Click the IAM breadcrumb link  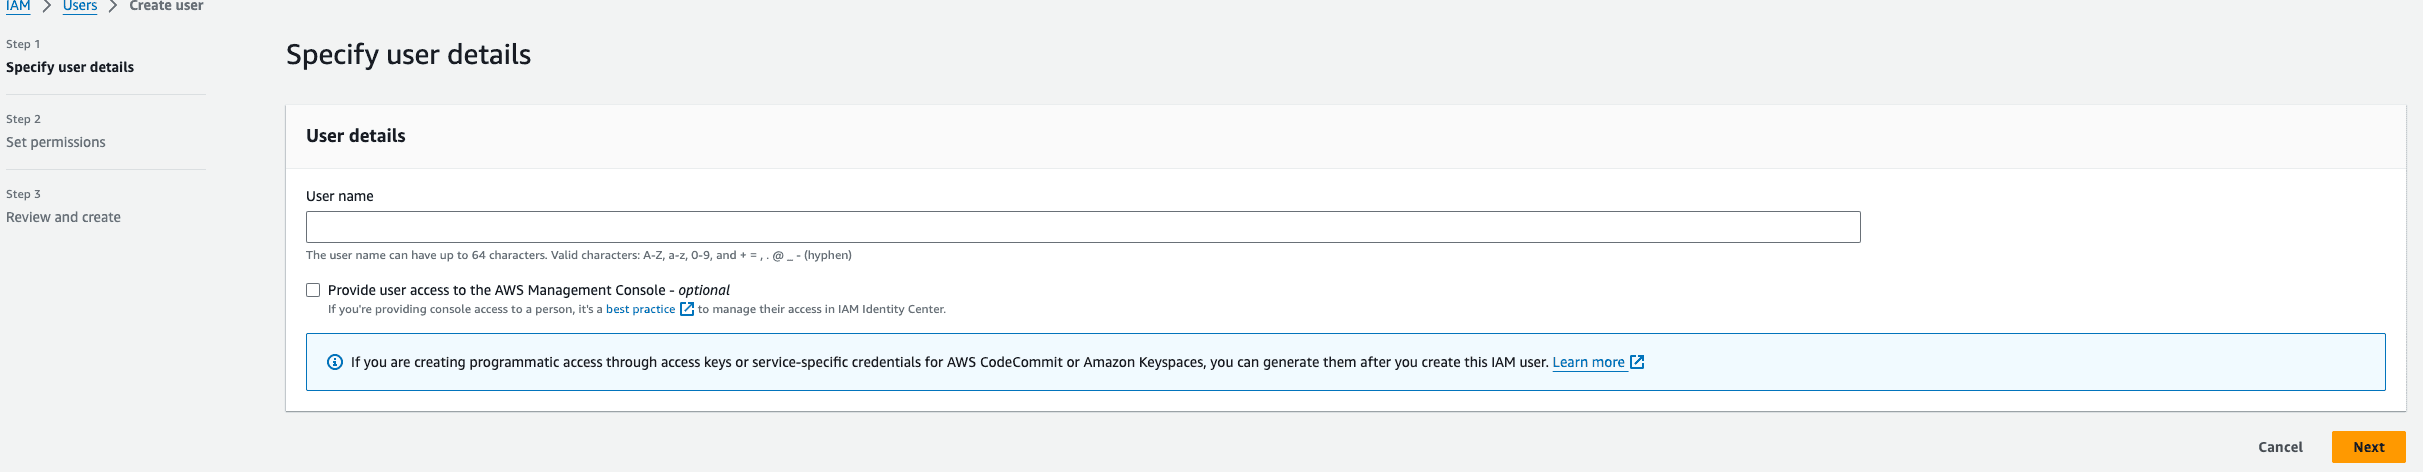tap(18, 6)
